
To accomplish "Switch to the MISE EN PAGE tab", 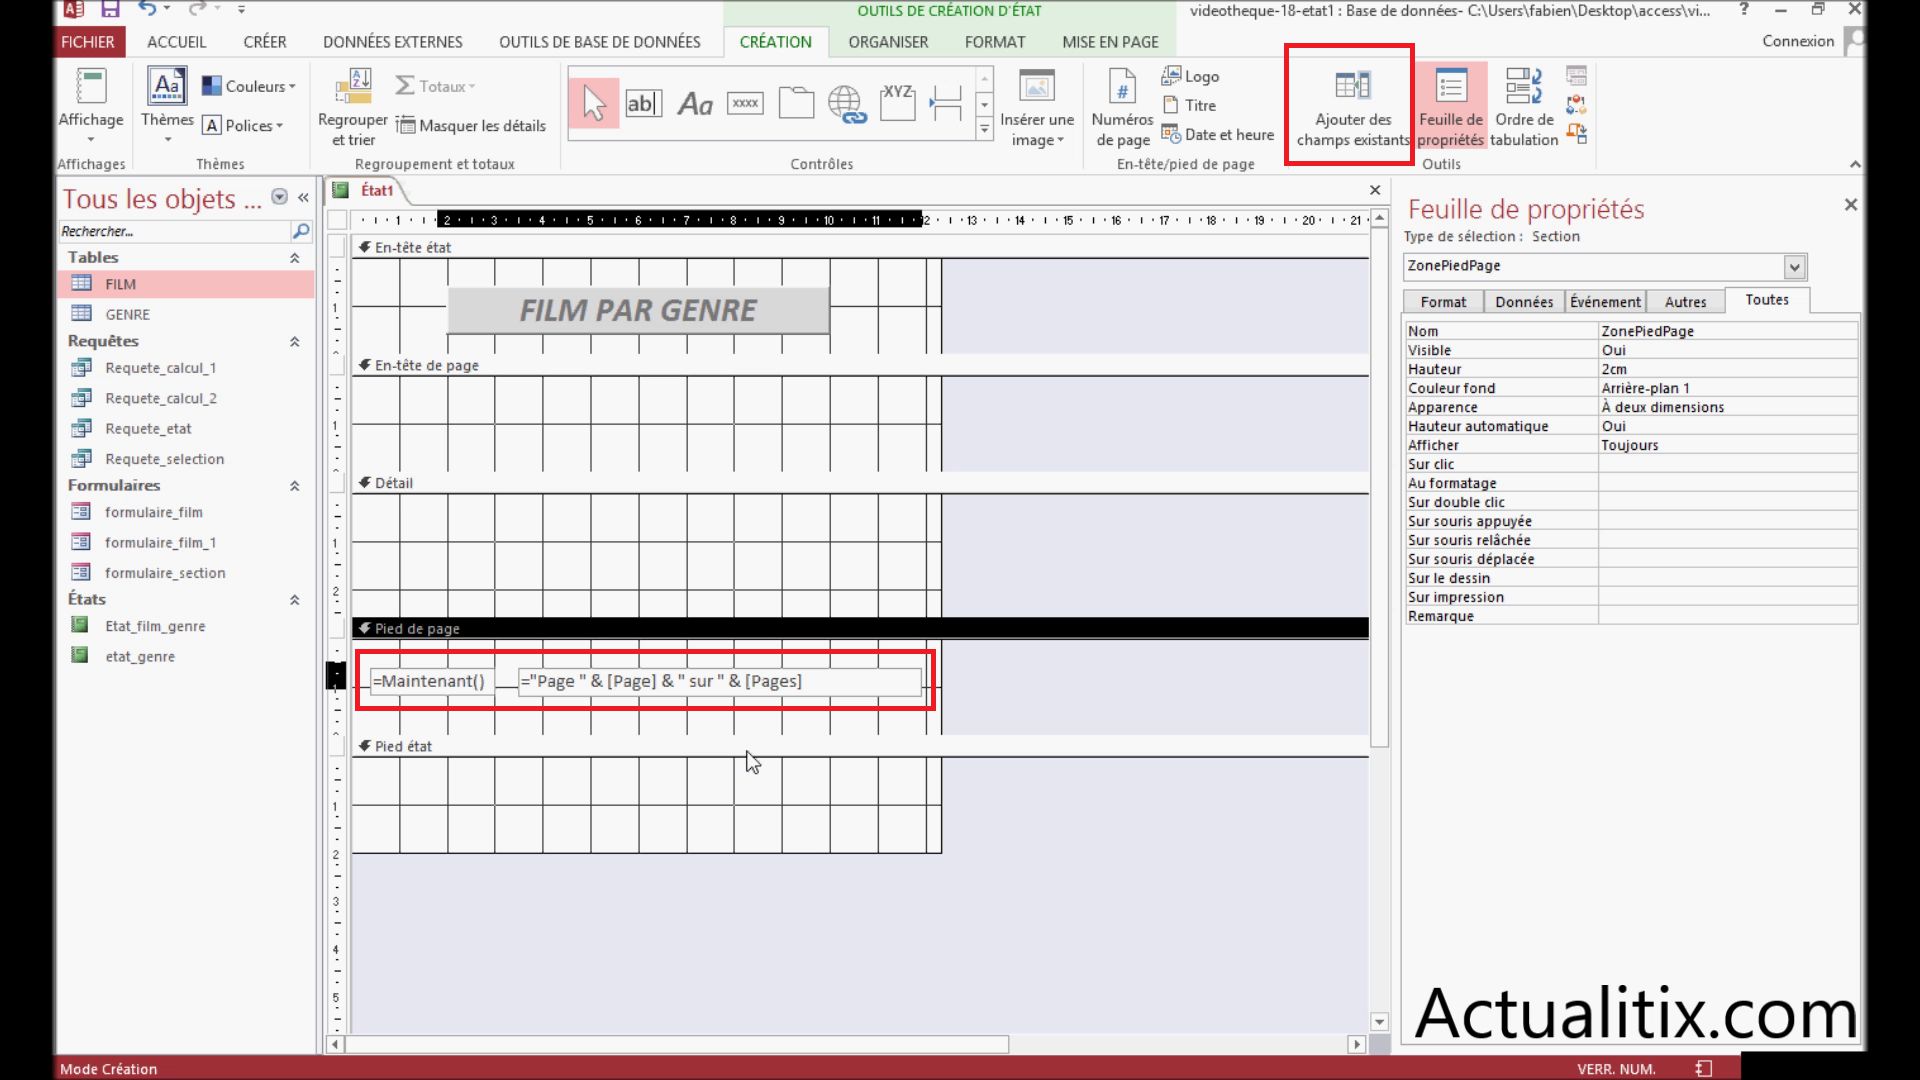I will click(x=1110, y=42).
